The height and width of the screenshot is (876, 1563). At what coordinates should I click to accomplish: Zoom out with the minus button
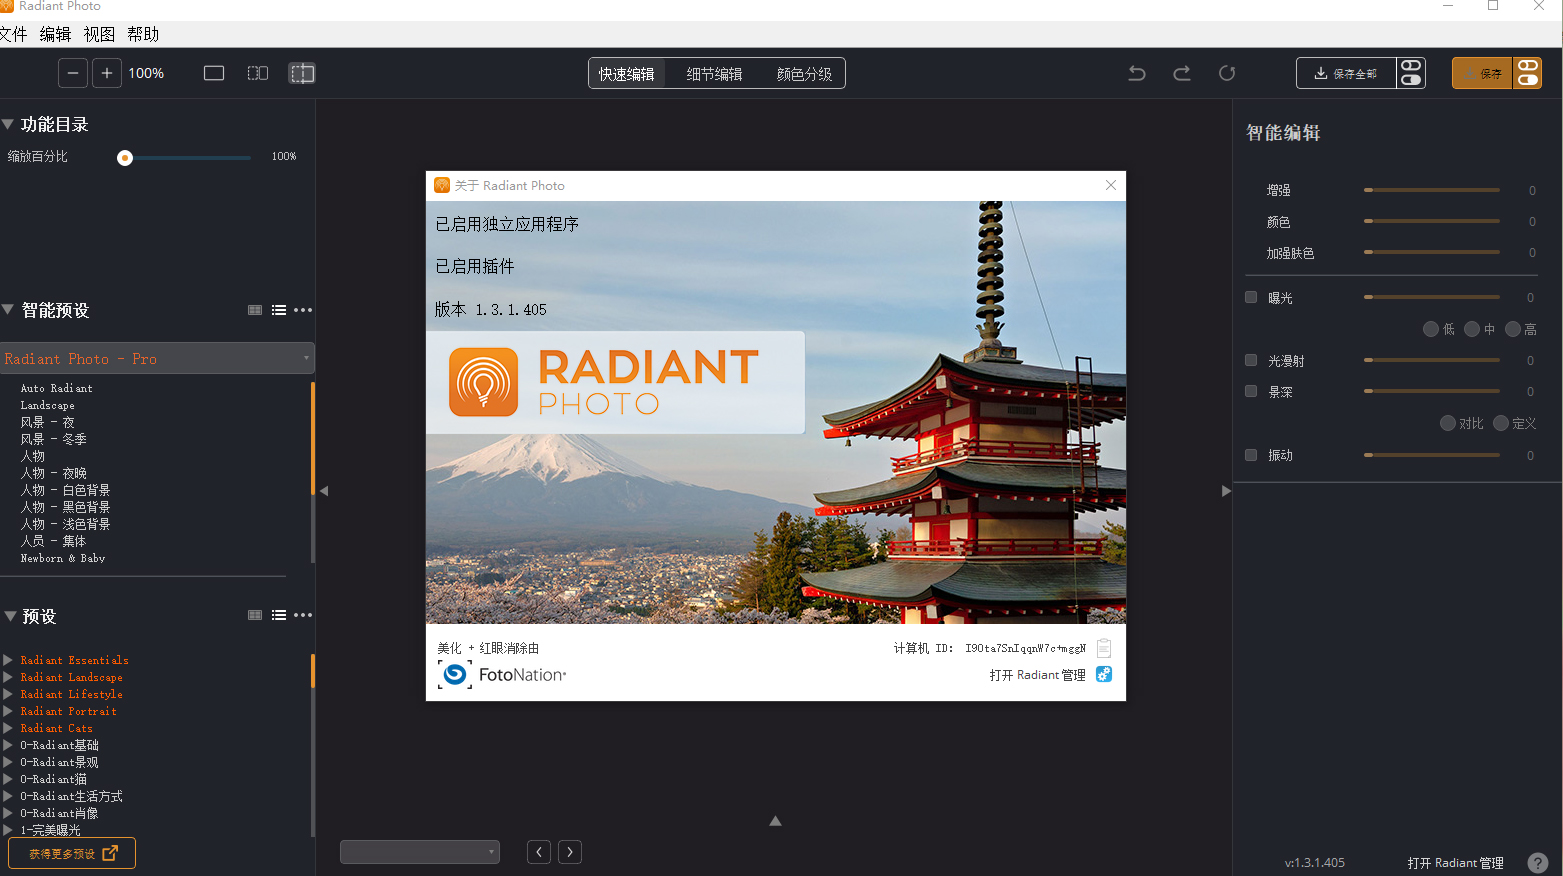(x=73, y=73)
